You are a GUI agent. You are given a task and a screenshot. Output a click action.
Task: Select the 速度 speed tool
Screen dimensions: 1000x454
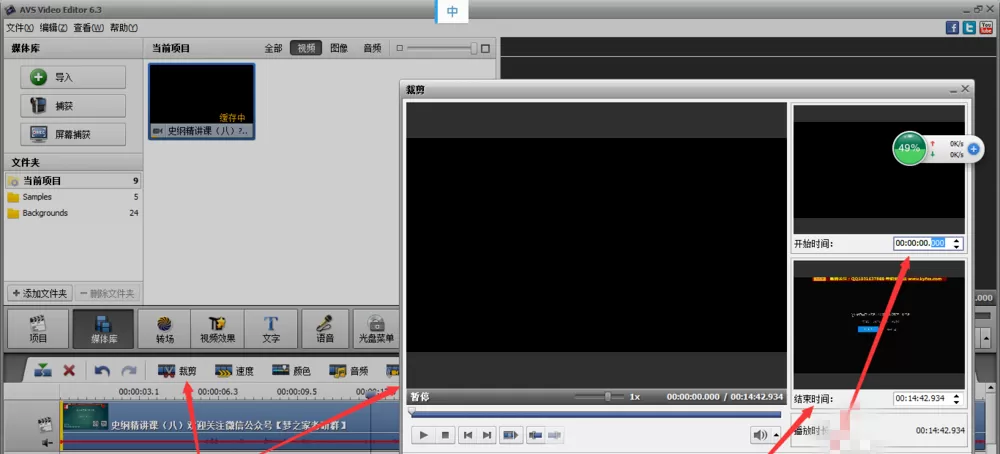(x=234, y=371)
